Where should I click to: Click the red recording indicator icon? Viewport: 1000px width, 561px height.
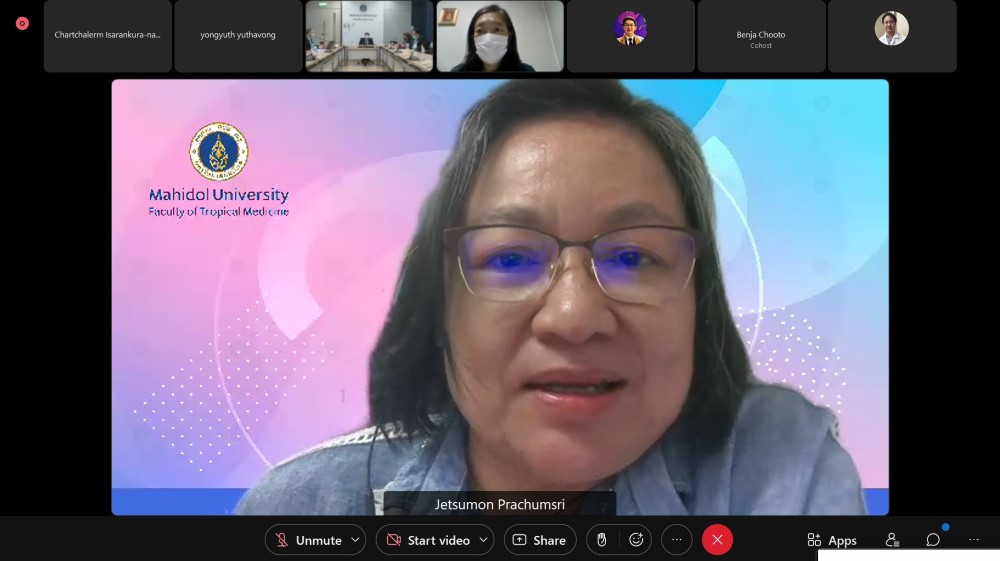pyautogui.click(x=22, y=23)
